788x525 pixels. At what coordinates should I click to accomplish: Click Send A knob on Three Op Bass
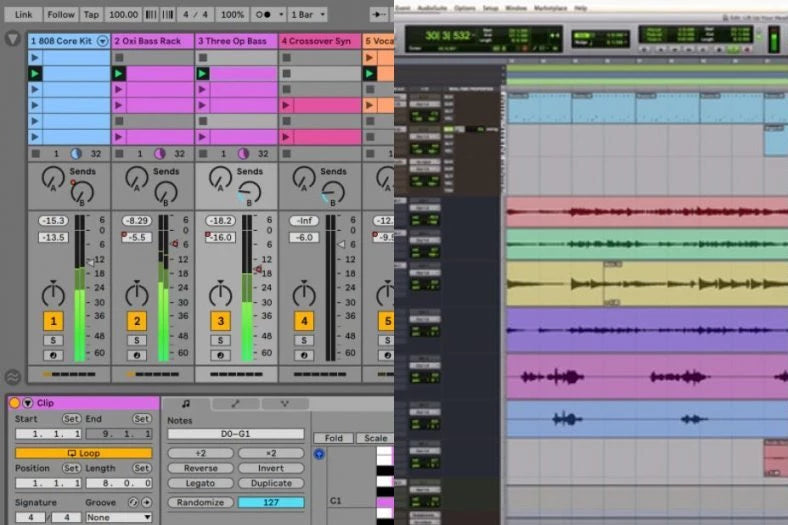218,178
